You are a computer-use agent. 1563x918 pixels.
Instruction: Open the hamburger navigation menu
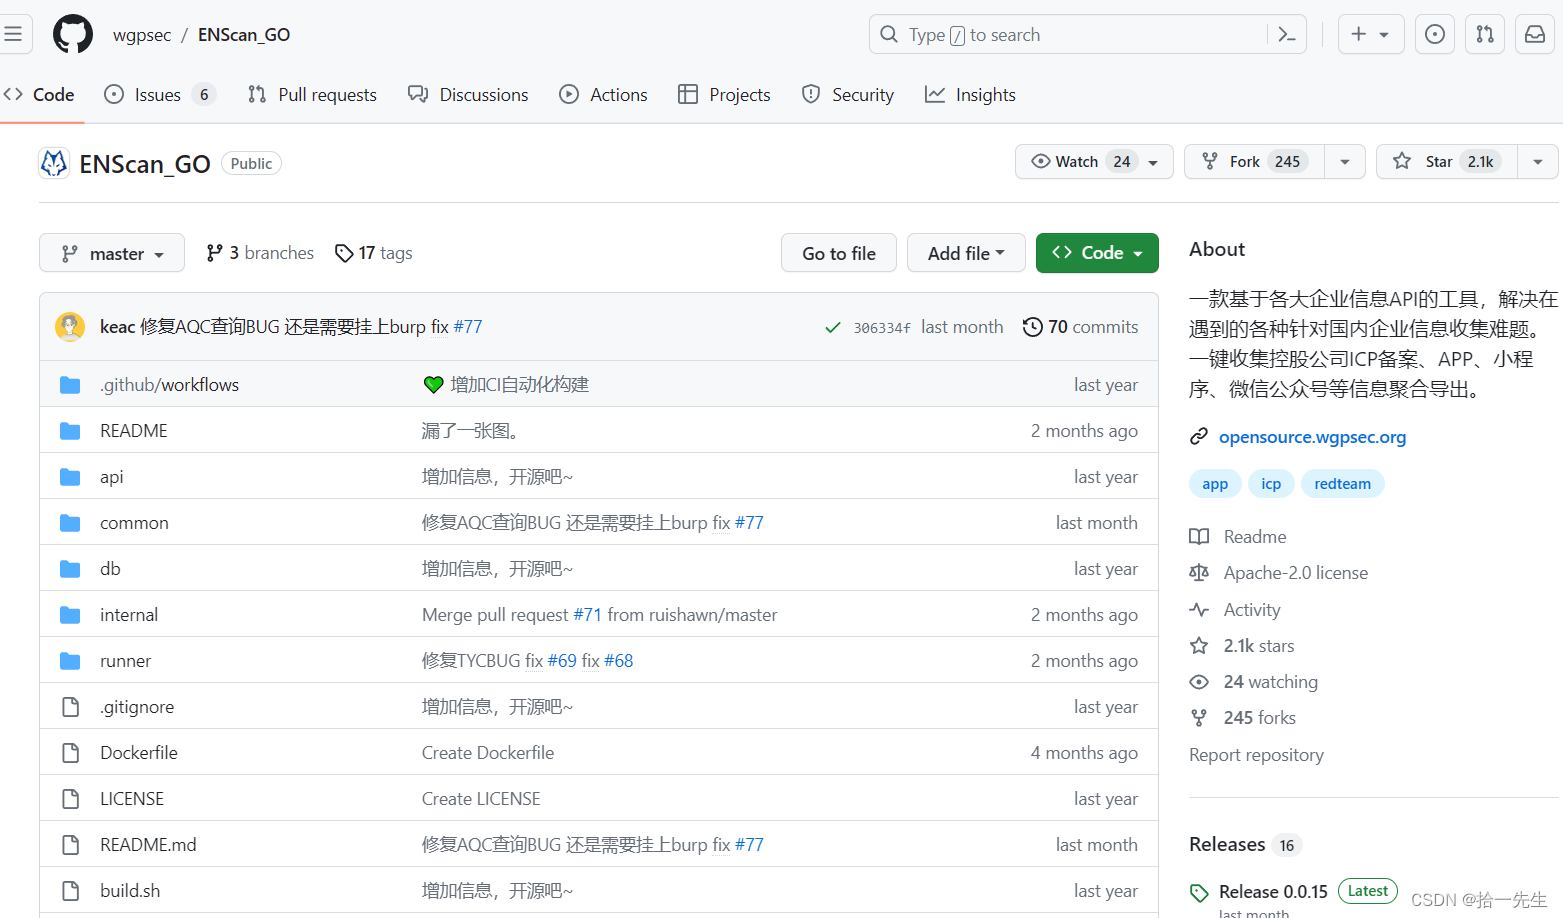13,34
